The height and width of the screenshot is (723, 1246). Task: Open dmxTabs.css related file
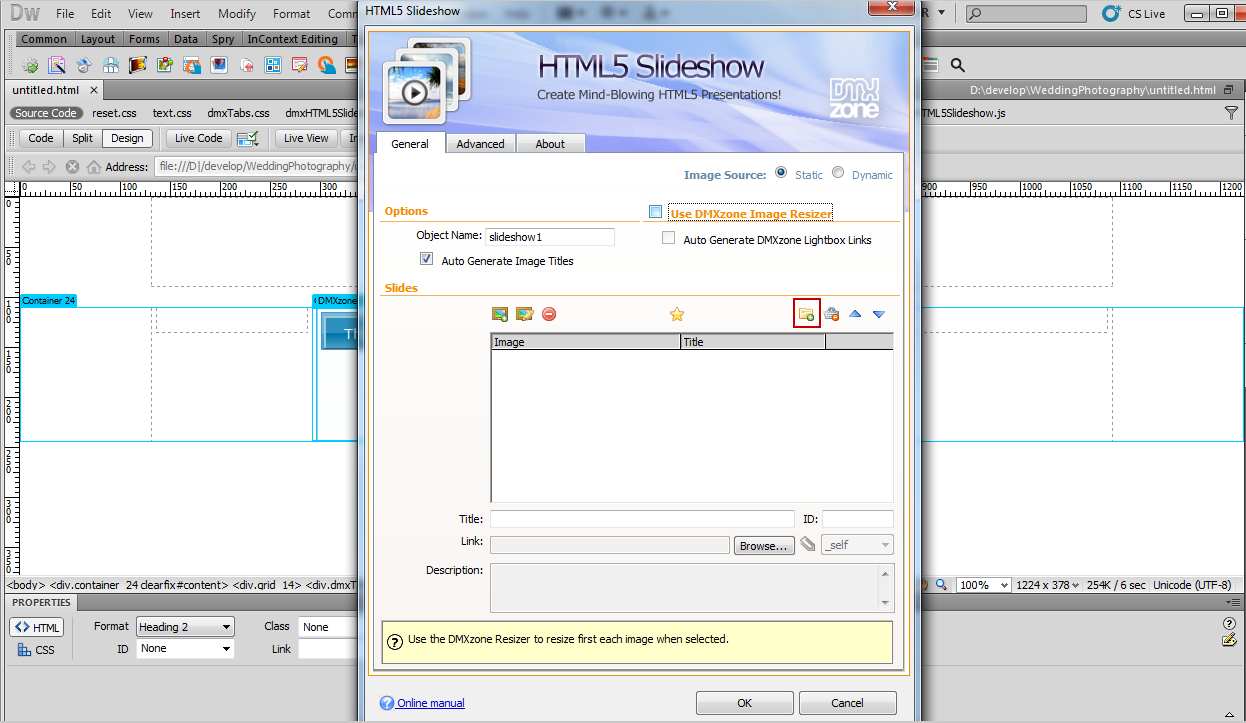pos(238,113)
